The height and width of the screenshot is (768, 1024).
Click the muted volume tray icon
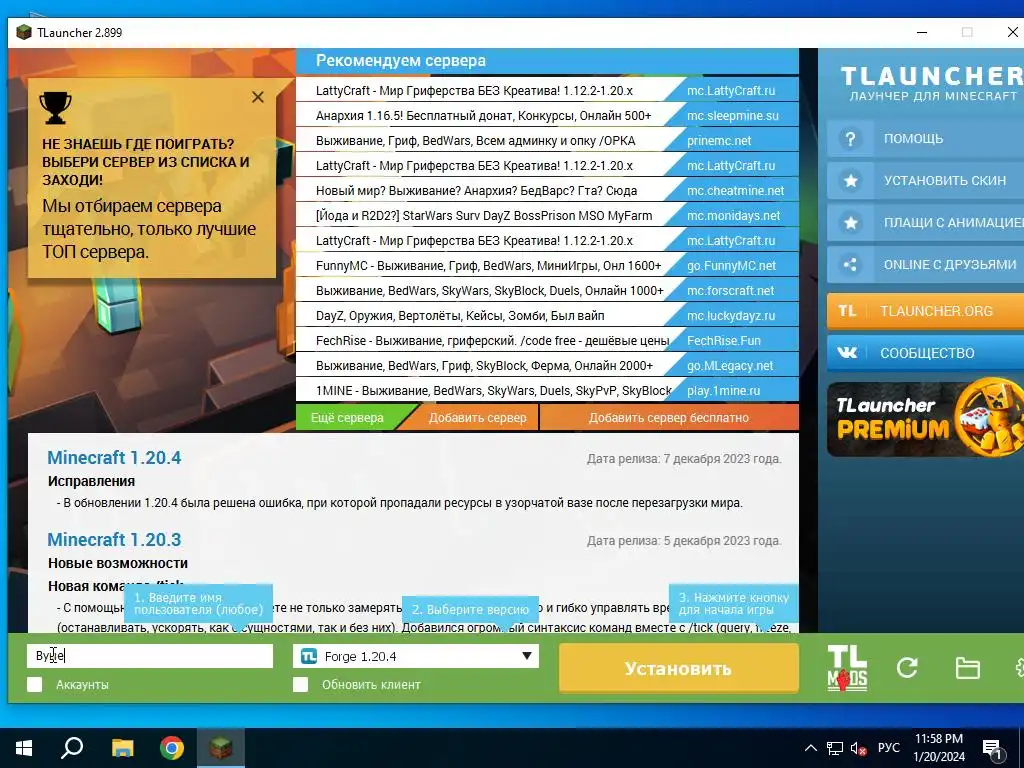(x=858, y=748)
